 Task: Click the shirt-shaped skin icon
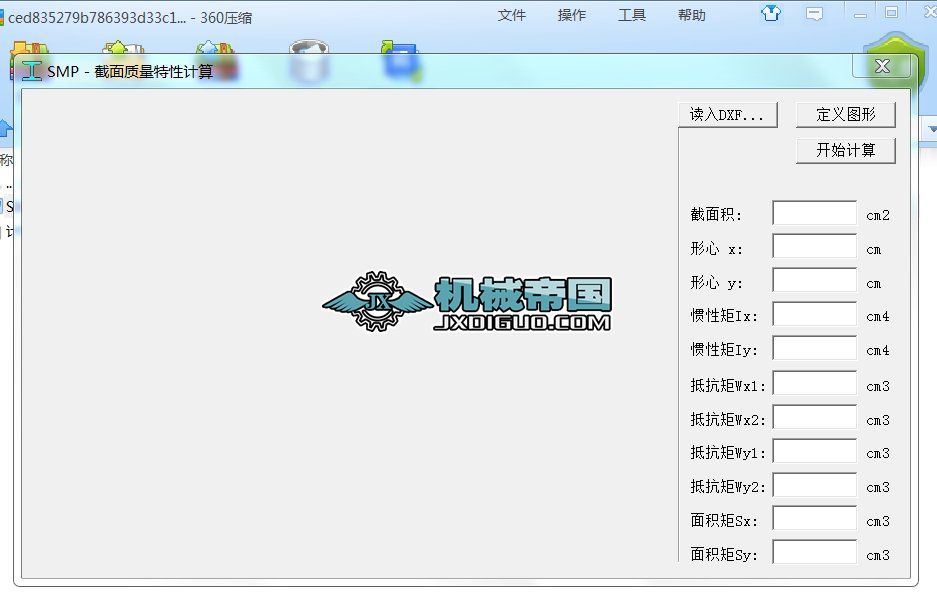coord(770,14)
